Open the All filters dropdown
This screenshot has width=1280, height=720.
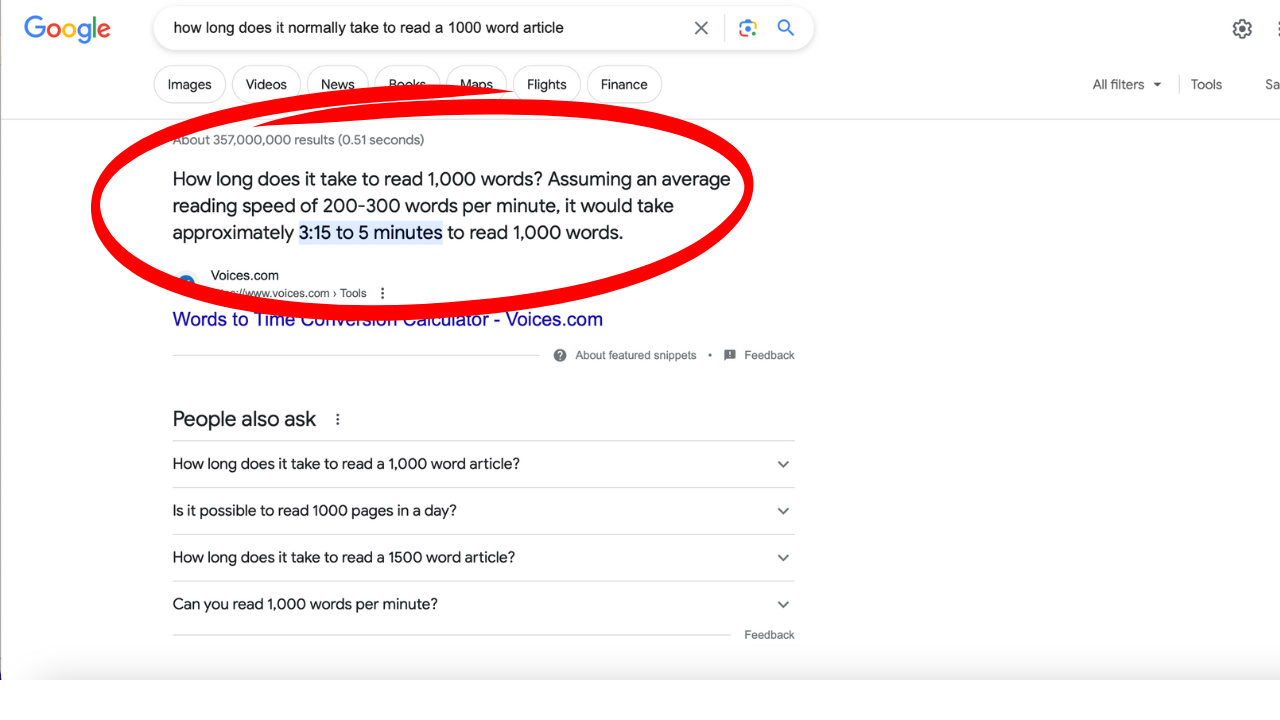(1127, 85)
